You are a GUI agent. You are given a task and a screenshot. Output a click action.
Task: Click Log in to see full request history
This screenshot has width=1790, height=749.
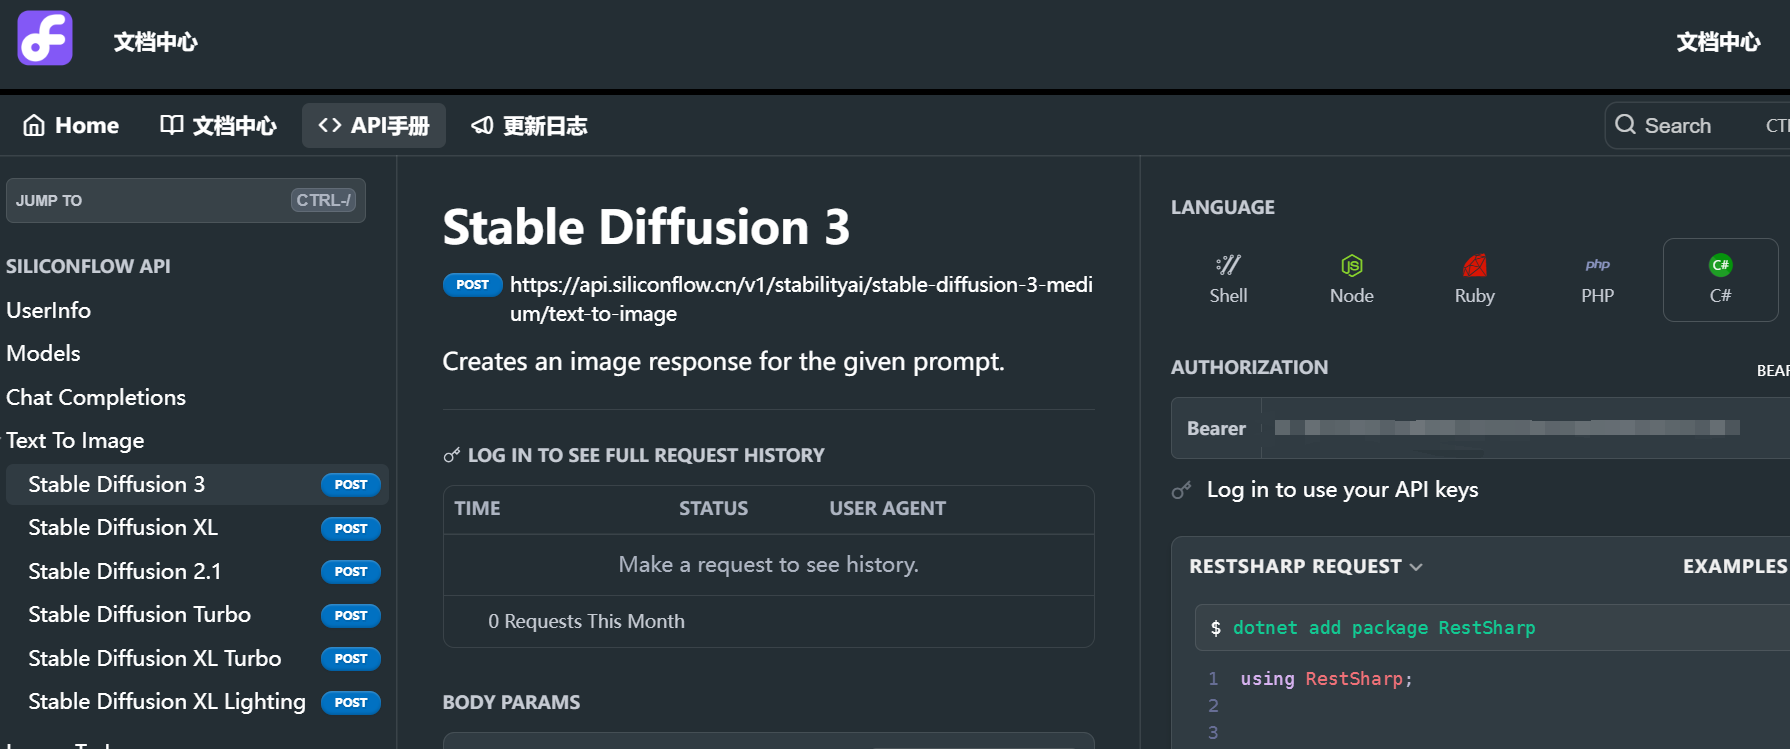click(646, 456)
